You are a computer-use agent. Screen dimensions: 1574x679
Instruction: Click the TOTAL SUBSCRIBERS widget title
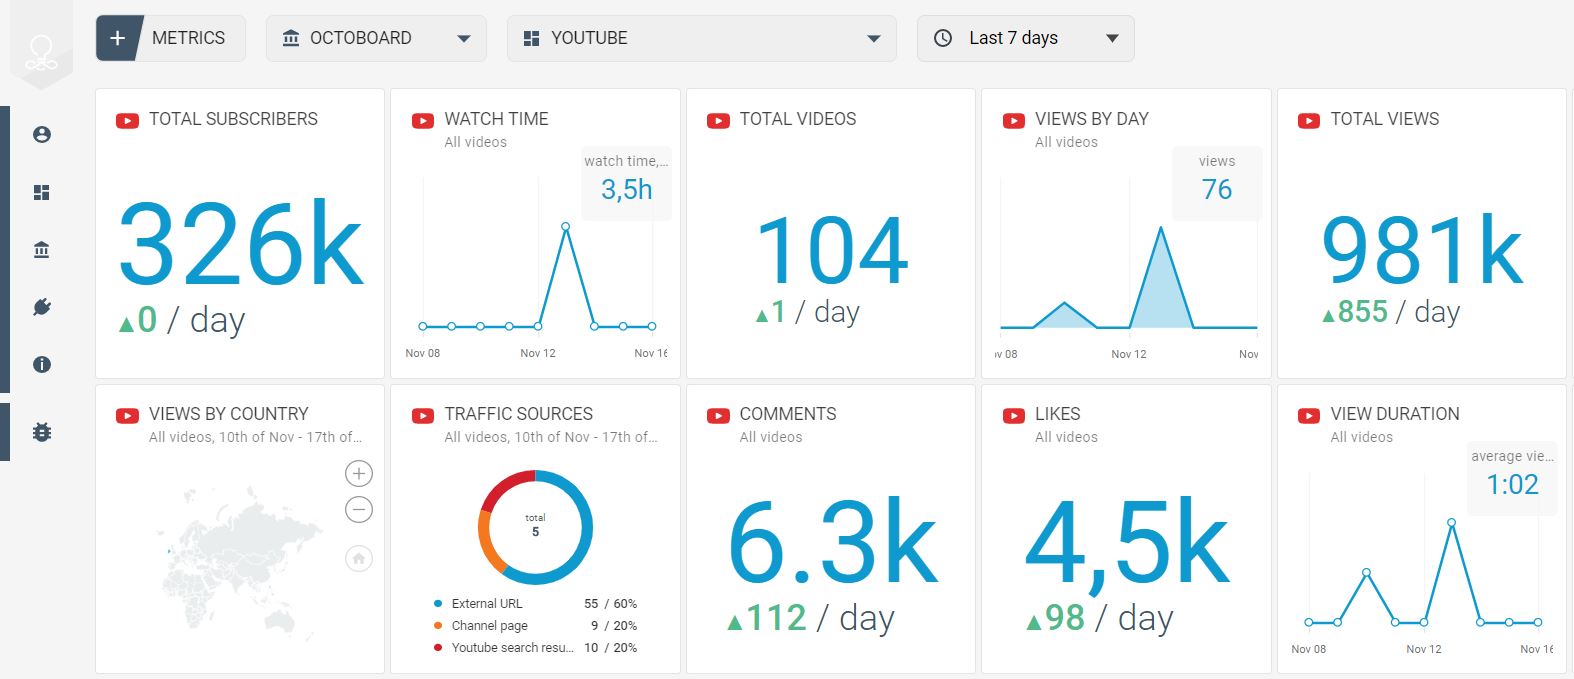coord(233,119)
